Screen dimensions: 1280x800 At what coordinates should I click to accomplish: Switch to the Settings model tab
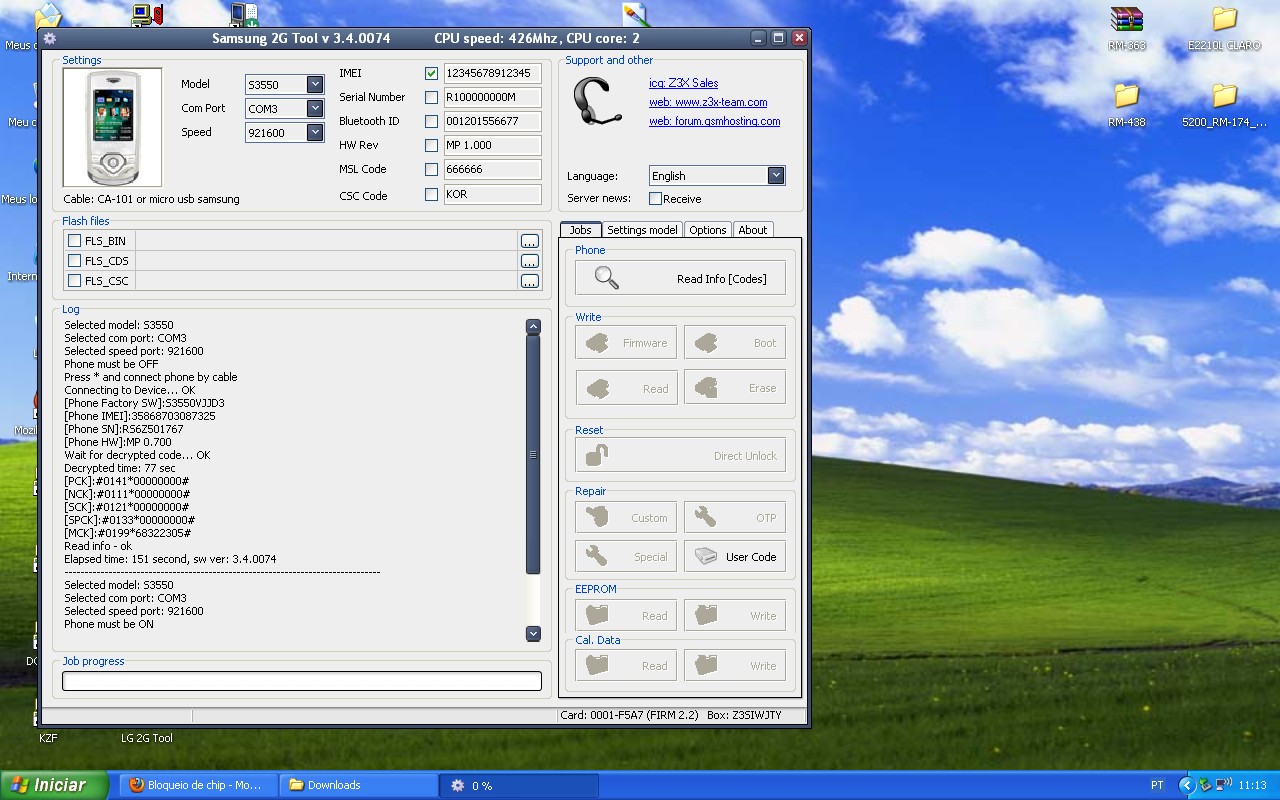pyautogui.click(x=642, y=230)
